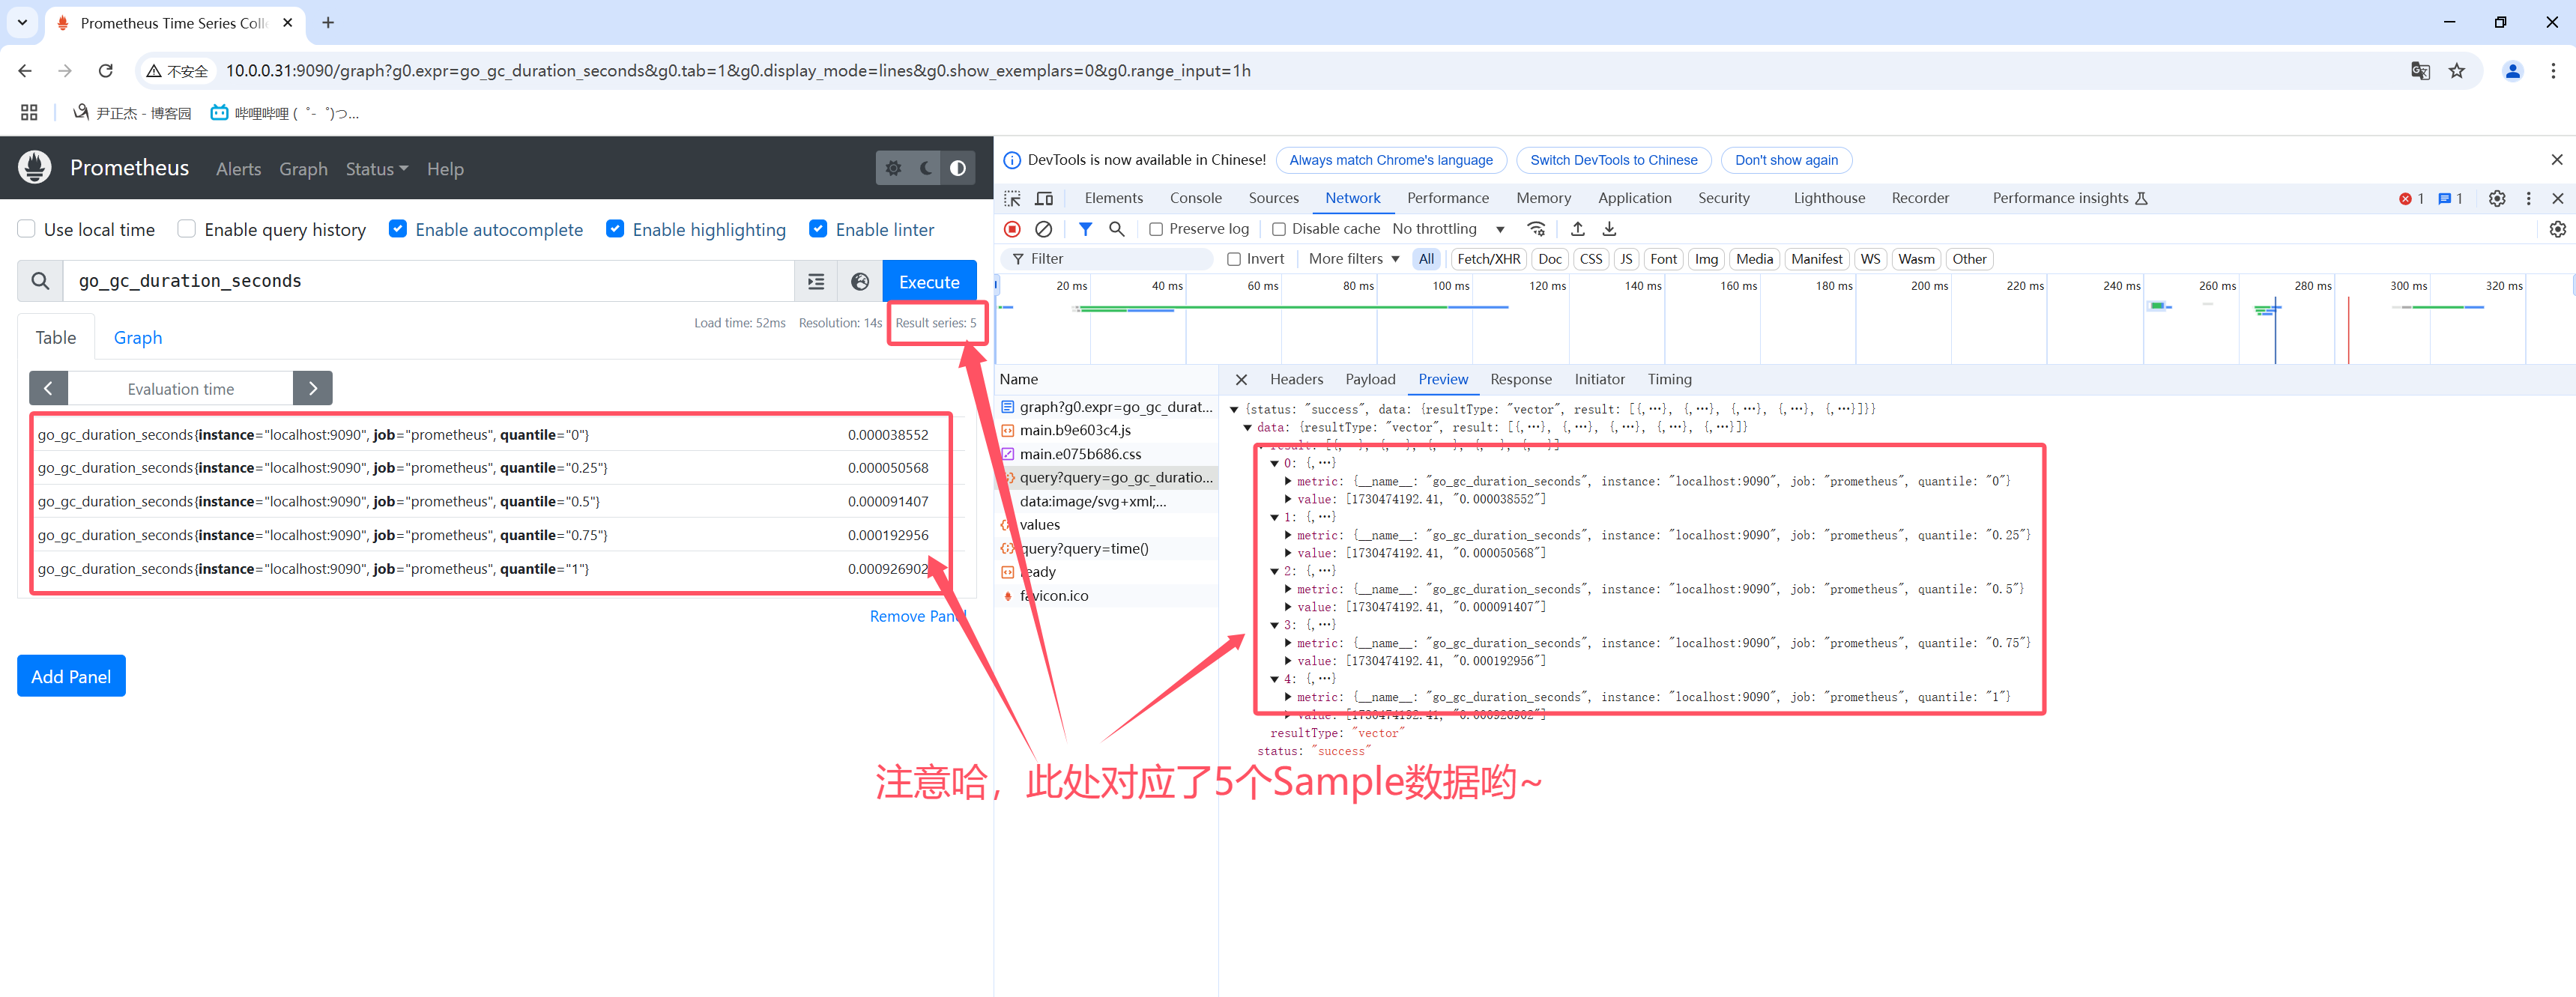Click the DevTools inspect element icon
The image size is (2576, 997).
click(1012, 198)
